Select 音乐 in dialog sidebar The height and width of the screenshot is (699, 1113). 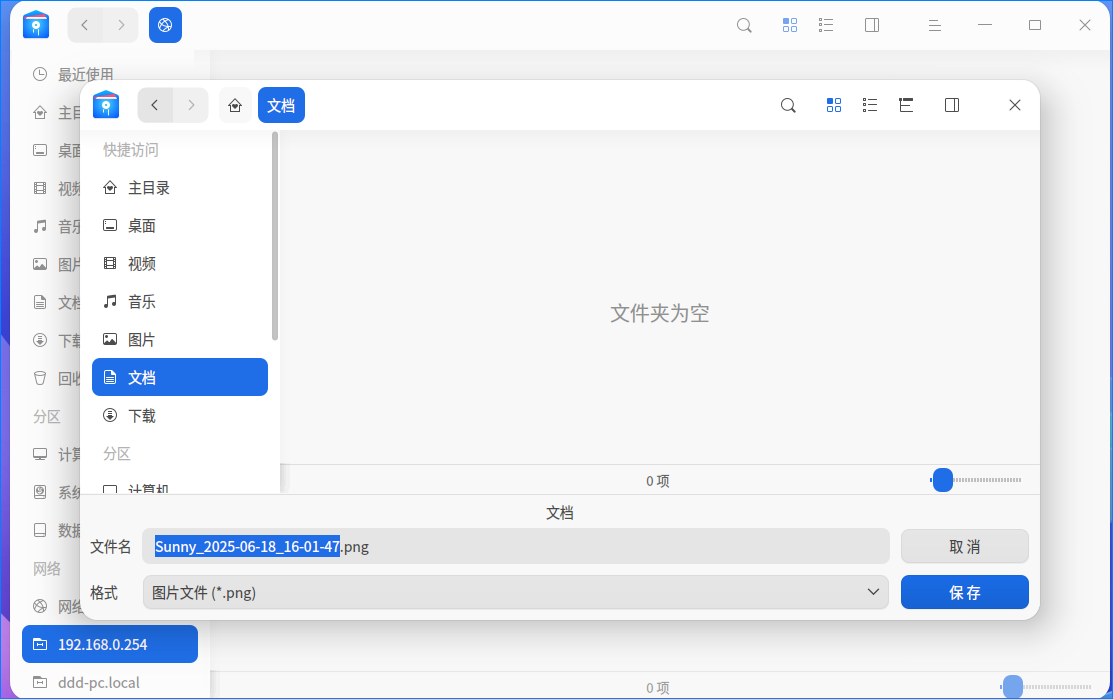(x=180, y=302)
